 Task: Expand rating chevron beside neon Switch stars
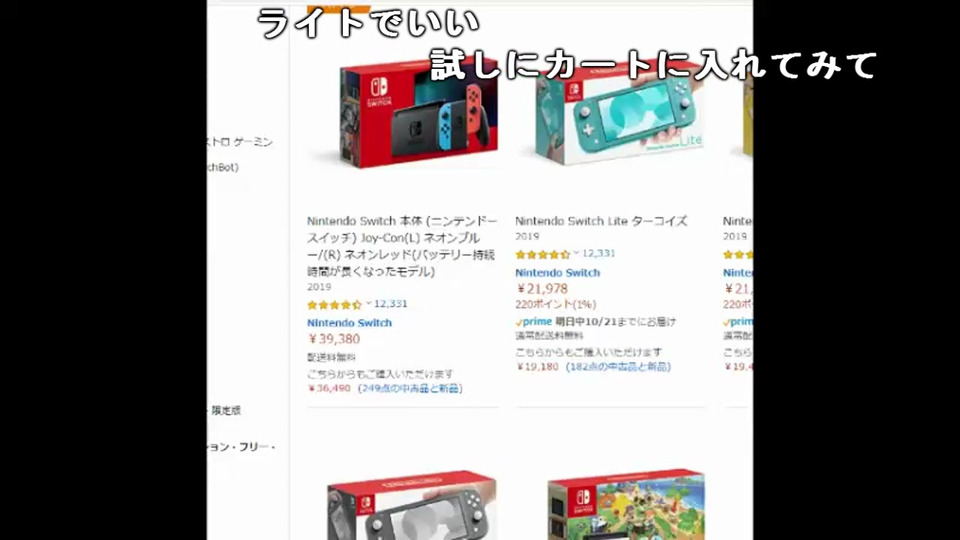point(369,304)
